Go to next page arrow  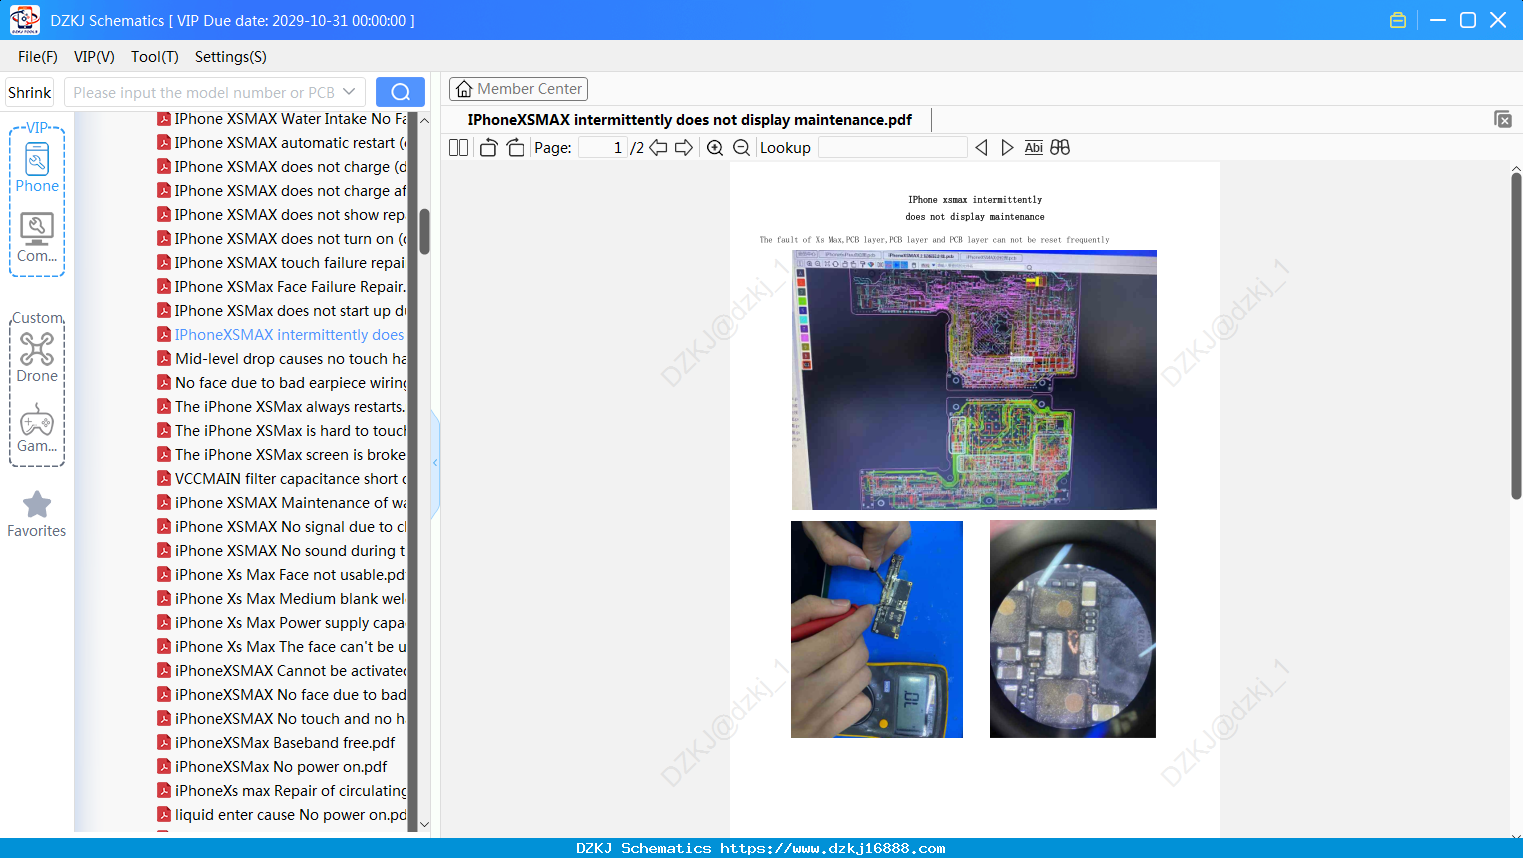point(684,148)
